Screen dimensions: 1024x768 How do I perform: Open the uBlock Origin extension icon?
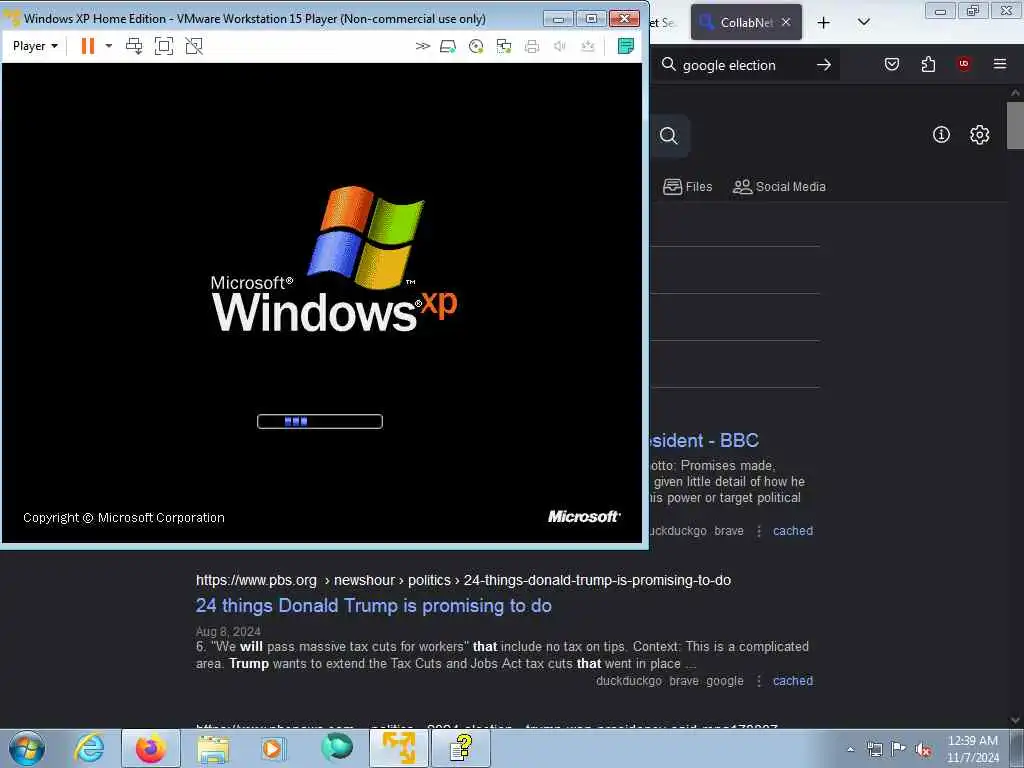964,64
